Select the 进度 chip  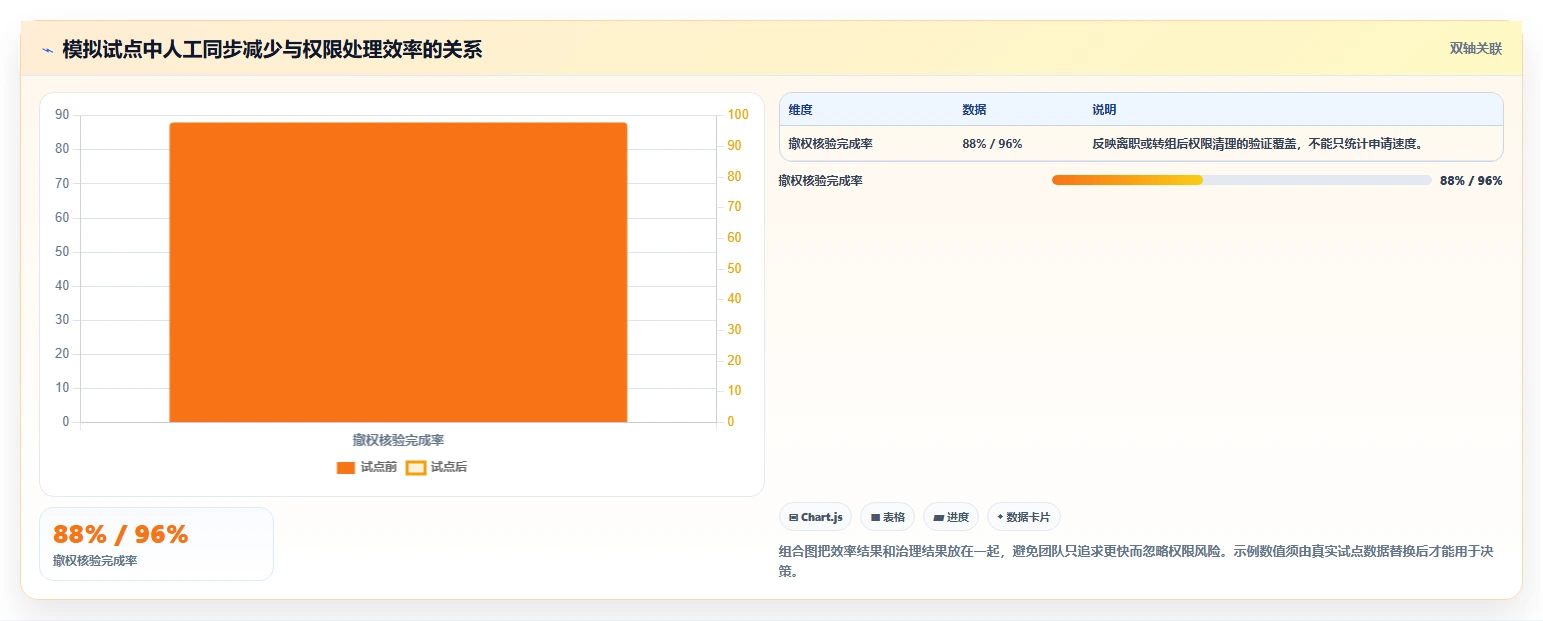[951, 517]
